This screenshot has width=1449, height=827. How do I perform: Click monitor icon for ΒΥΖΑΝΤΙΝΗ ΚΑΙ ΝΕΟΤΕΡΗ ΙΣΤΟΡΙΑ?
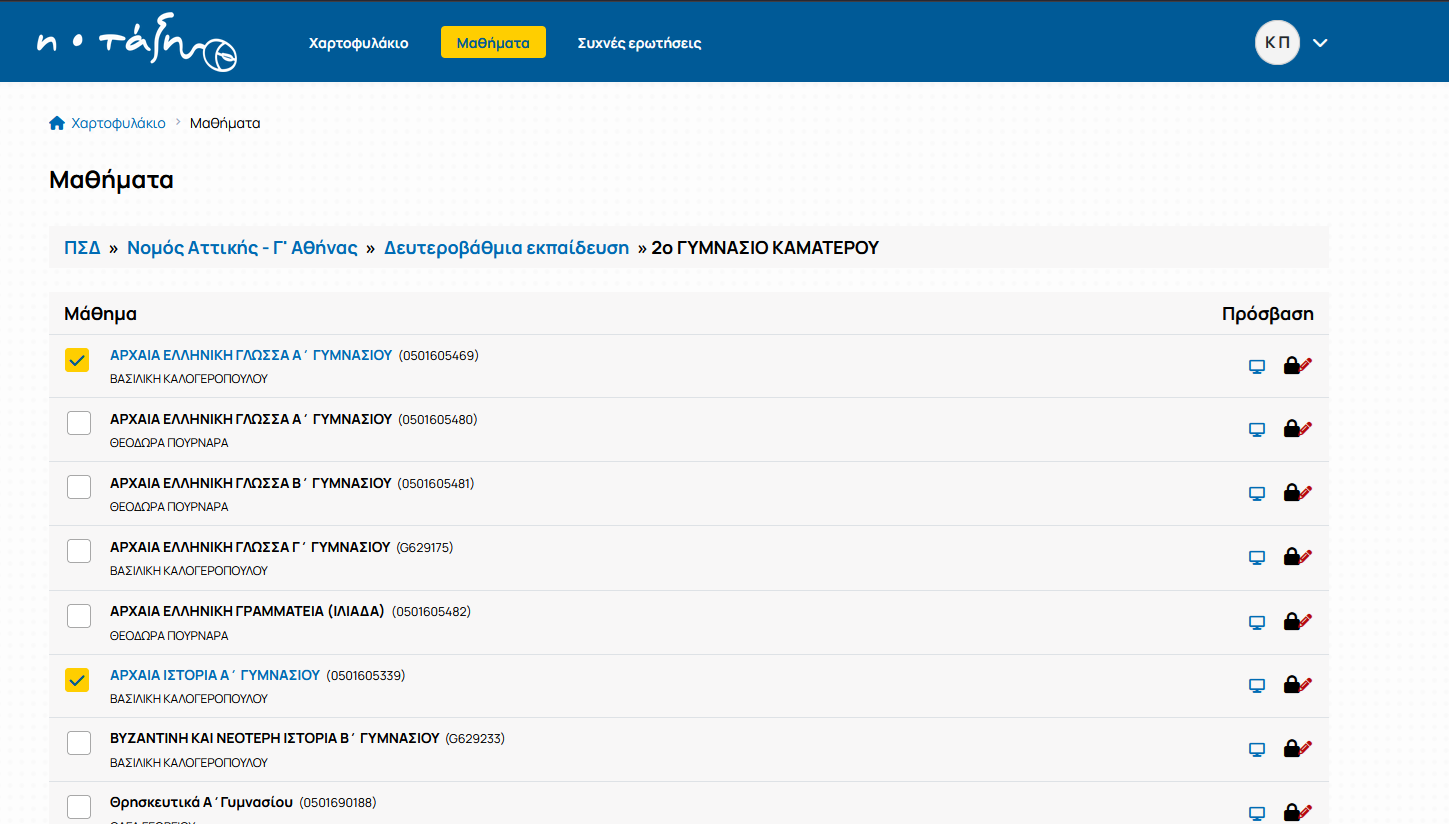click(1257, 749)
